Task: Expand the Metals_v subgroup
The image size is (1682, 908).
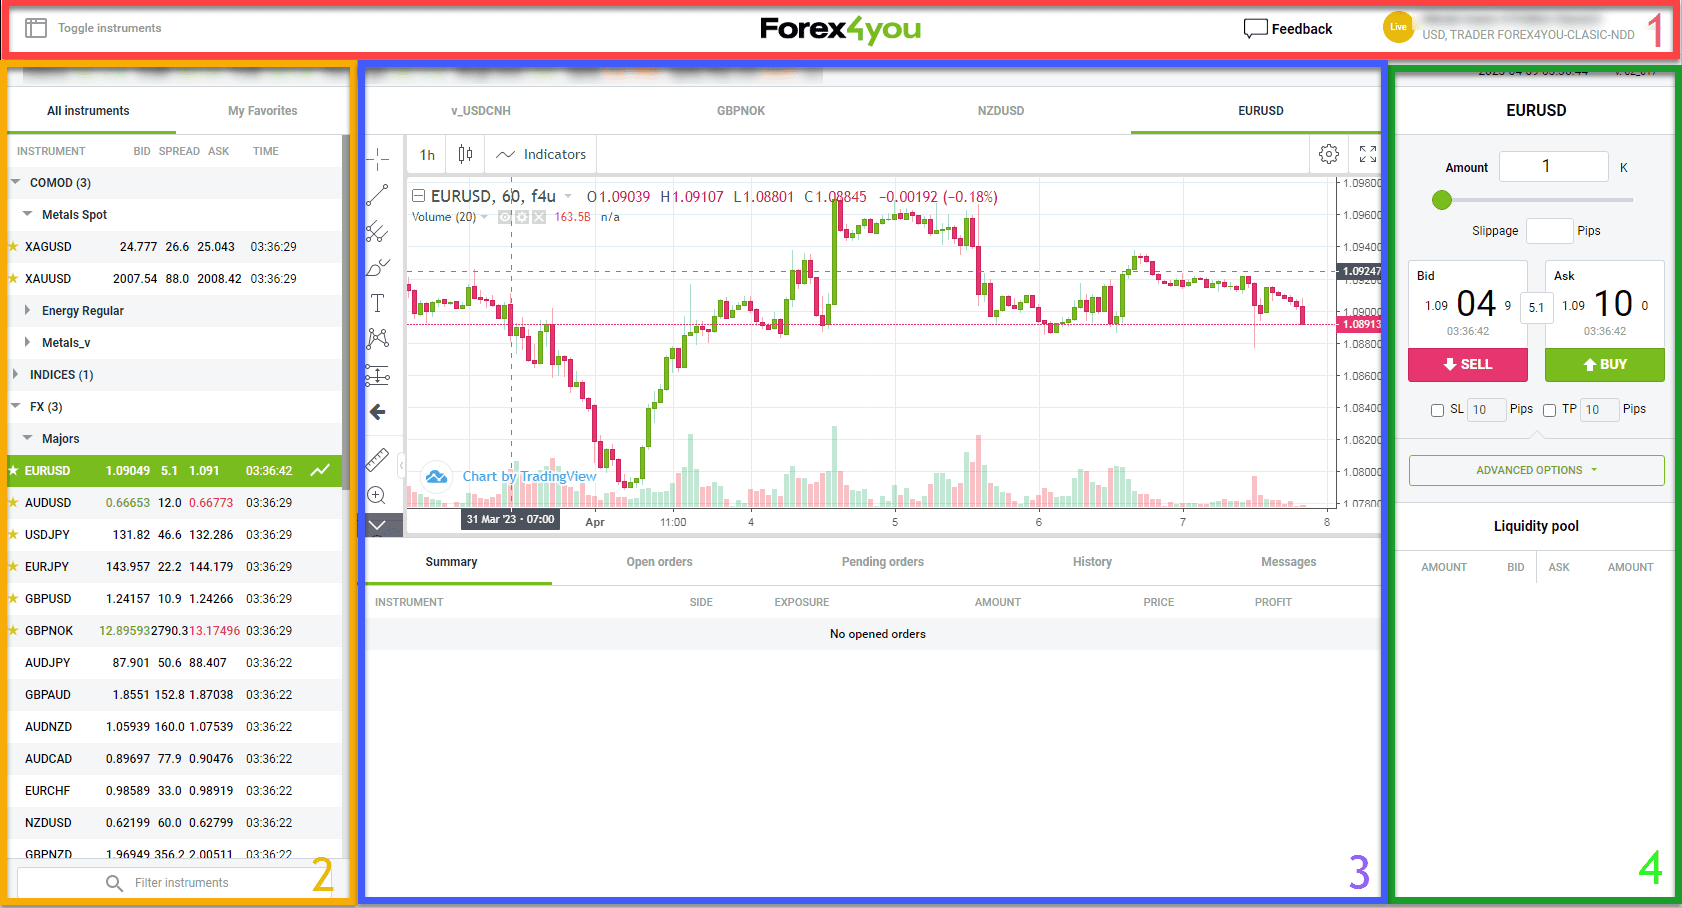Action: coord(27,342)
